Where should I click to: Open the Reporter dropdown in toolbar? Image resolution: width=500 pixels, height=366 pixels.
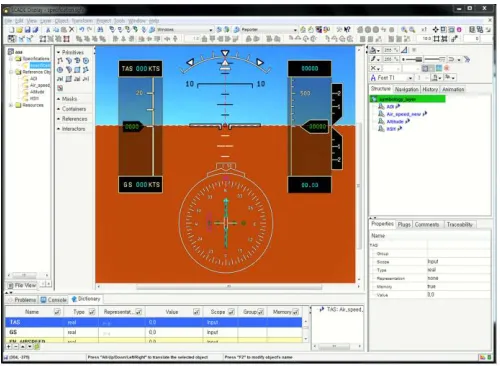click(295, 30)
